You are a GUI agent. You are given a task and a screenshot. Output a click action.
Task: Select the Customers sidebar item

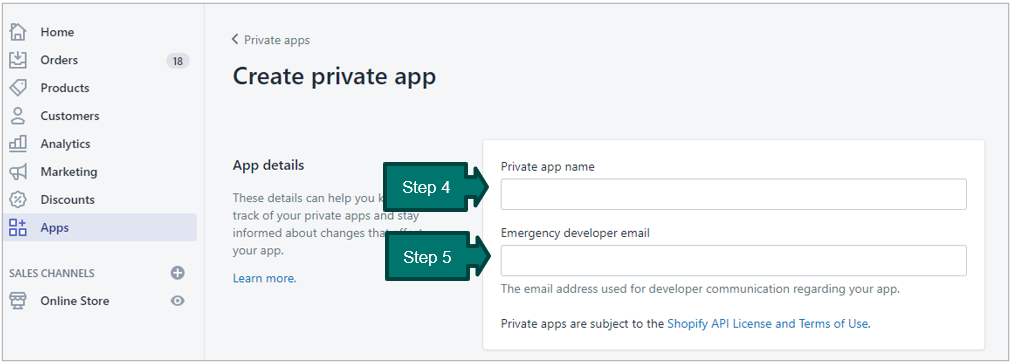point(99,116)
